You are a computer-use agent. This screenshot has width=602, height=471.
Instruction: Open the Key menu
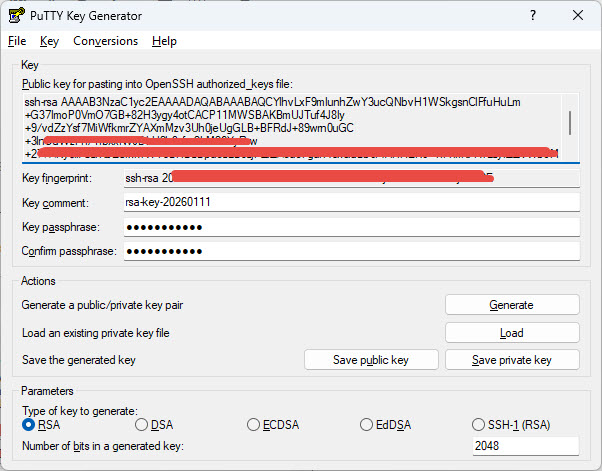(50, 41)
